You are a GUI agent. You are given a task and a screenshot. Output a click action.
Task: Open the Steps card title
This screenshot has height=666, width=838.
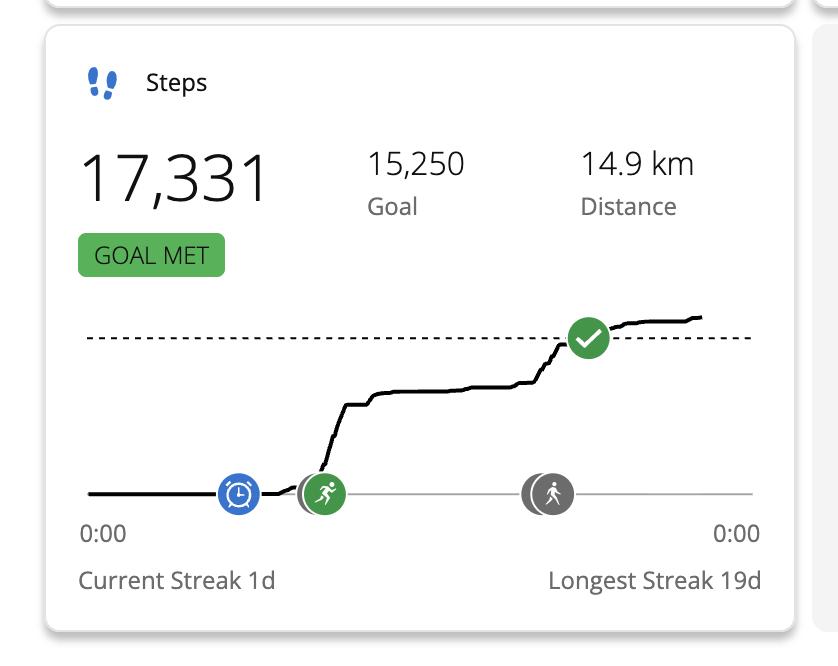pyautogui.click(x=177, y=82)
